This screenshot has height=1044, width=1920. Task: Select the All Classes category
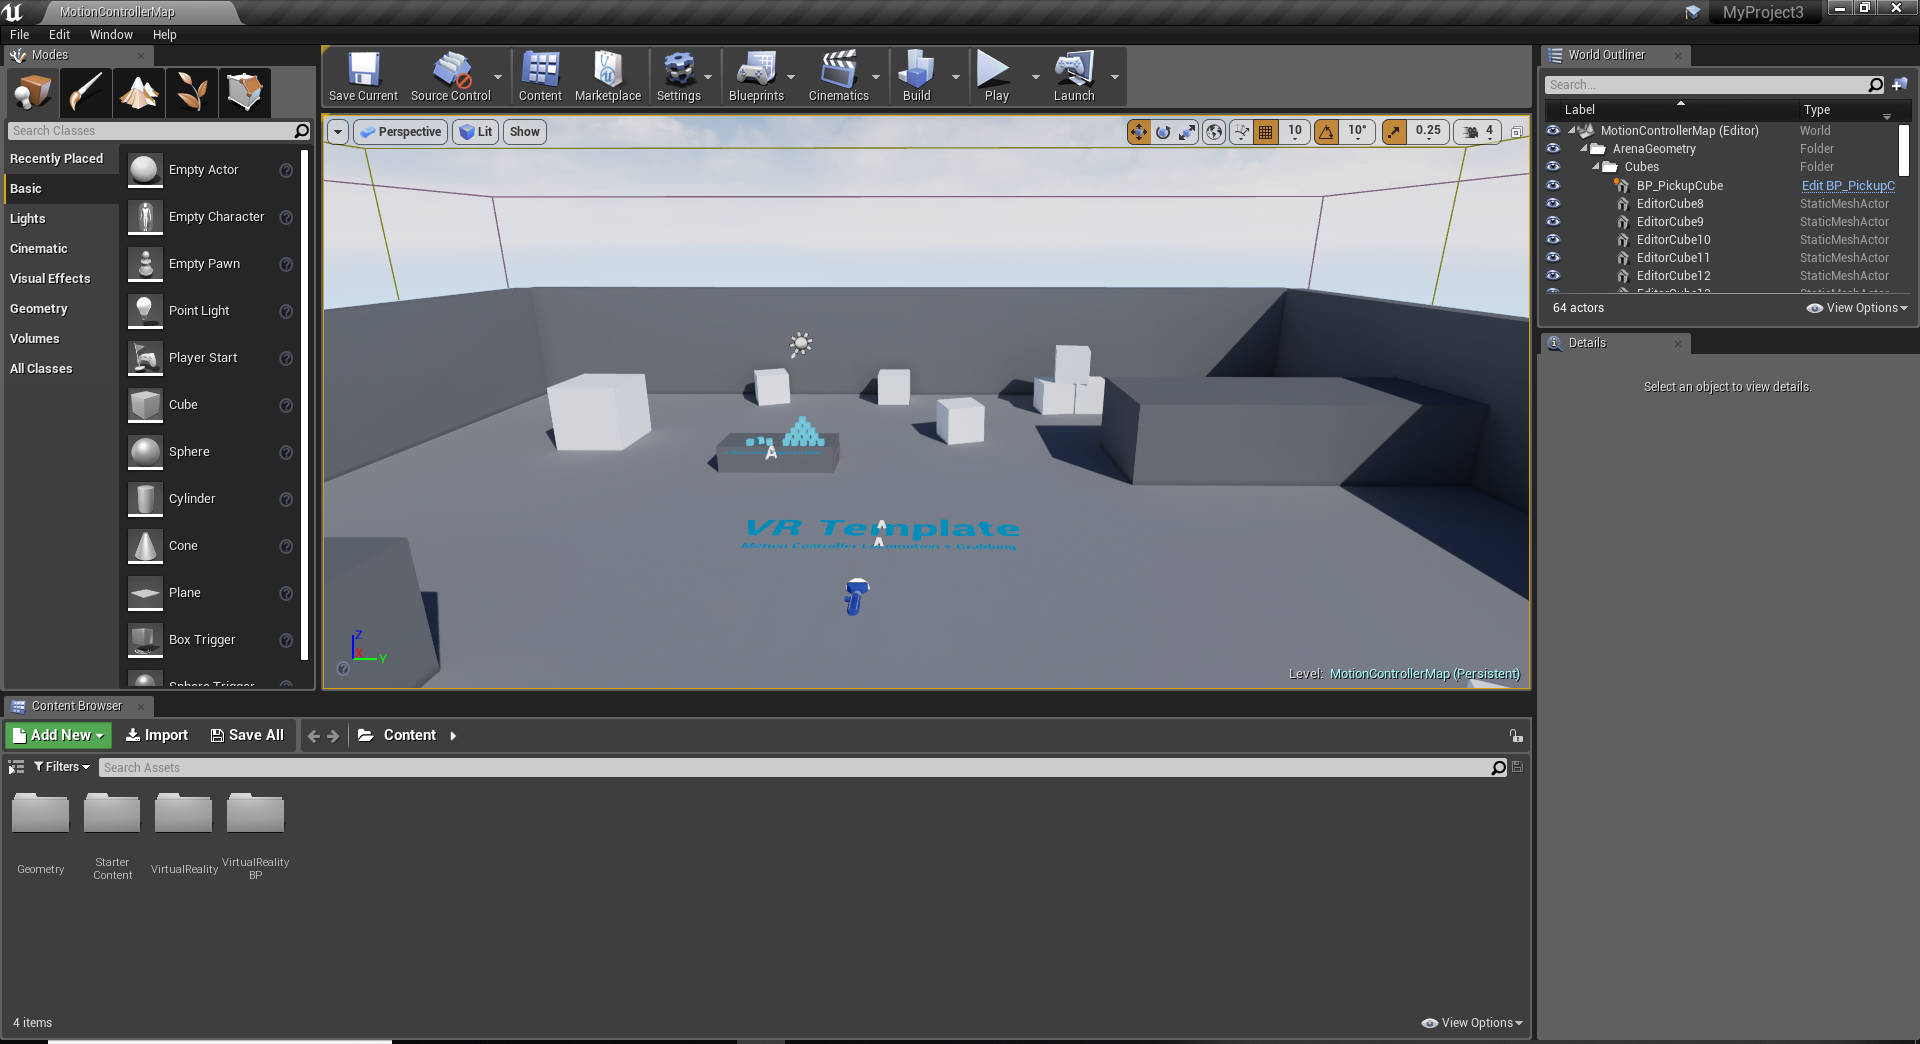click(x=61, y=369)
